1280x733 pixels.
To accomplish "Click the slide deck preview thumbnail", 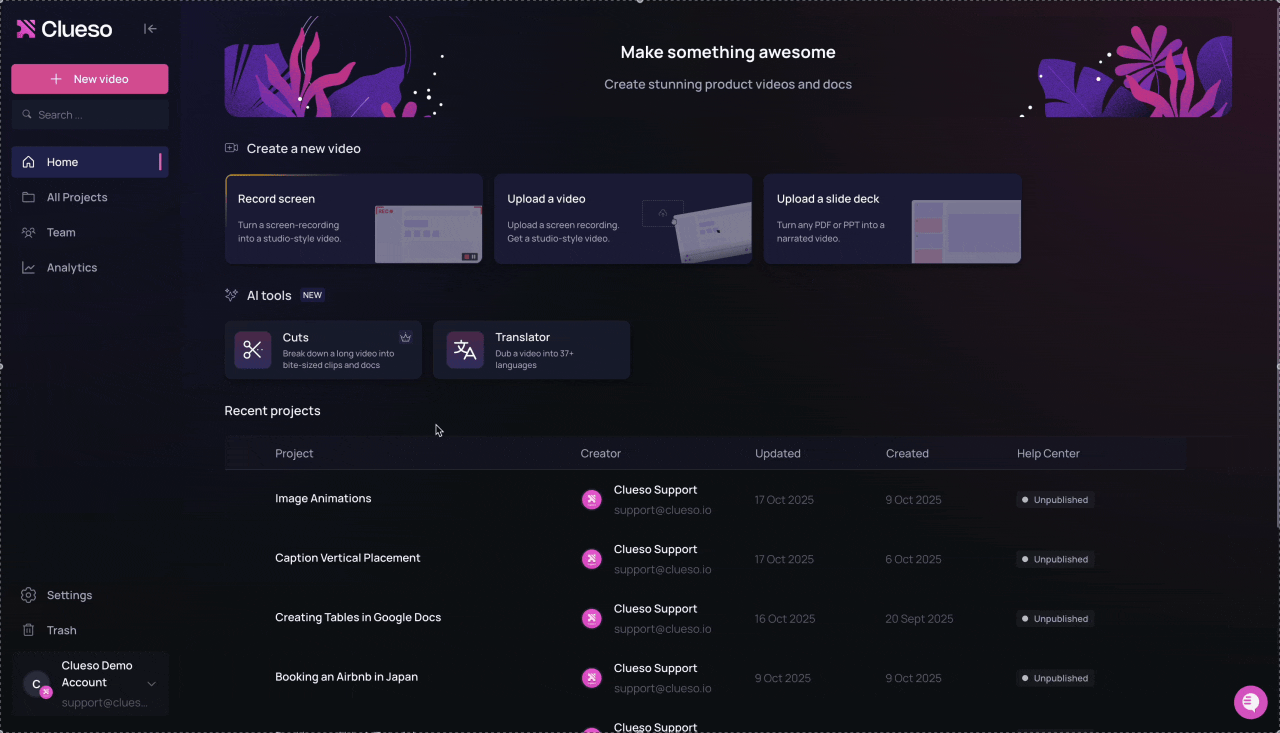I will (966, 232).
